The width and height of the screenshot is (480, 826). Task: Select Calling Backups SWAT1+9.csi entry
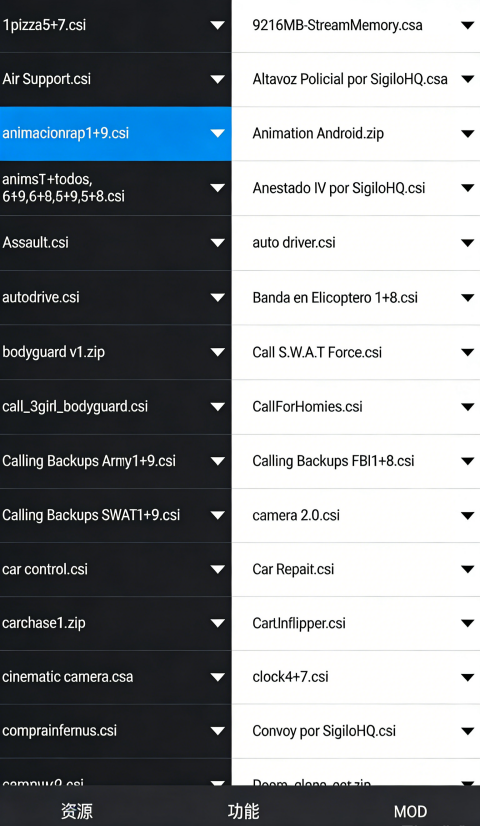coord(115,515)
